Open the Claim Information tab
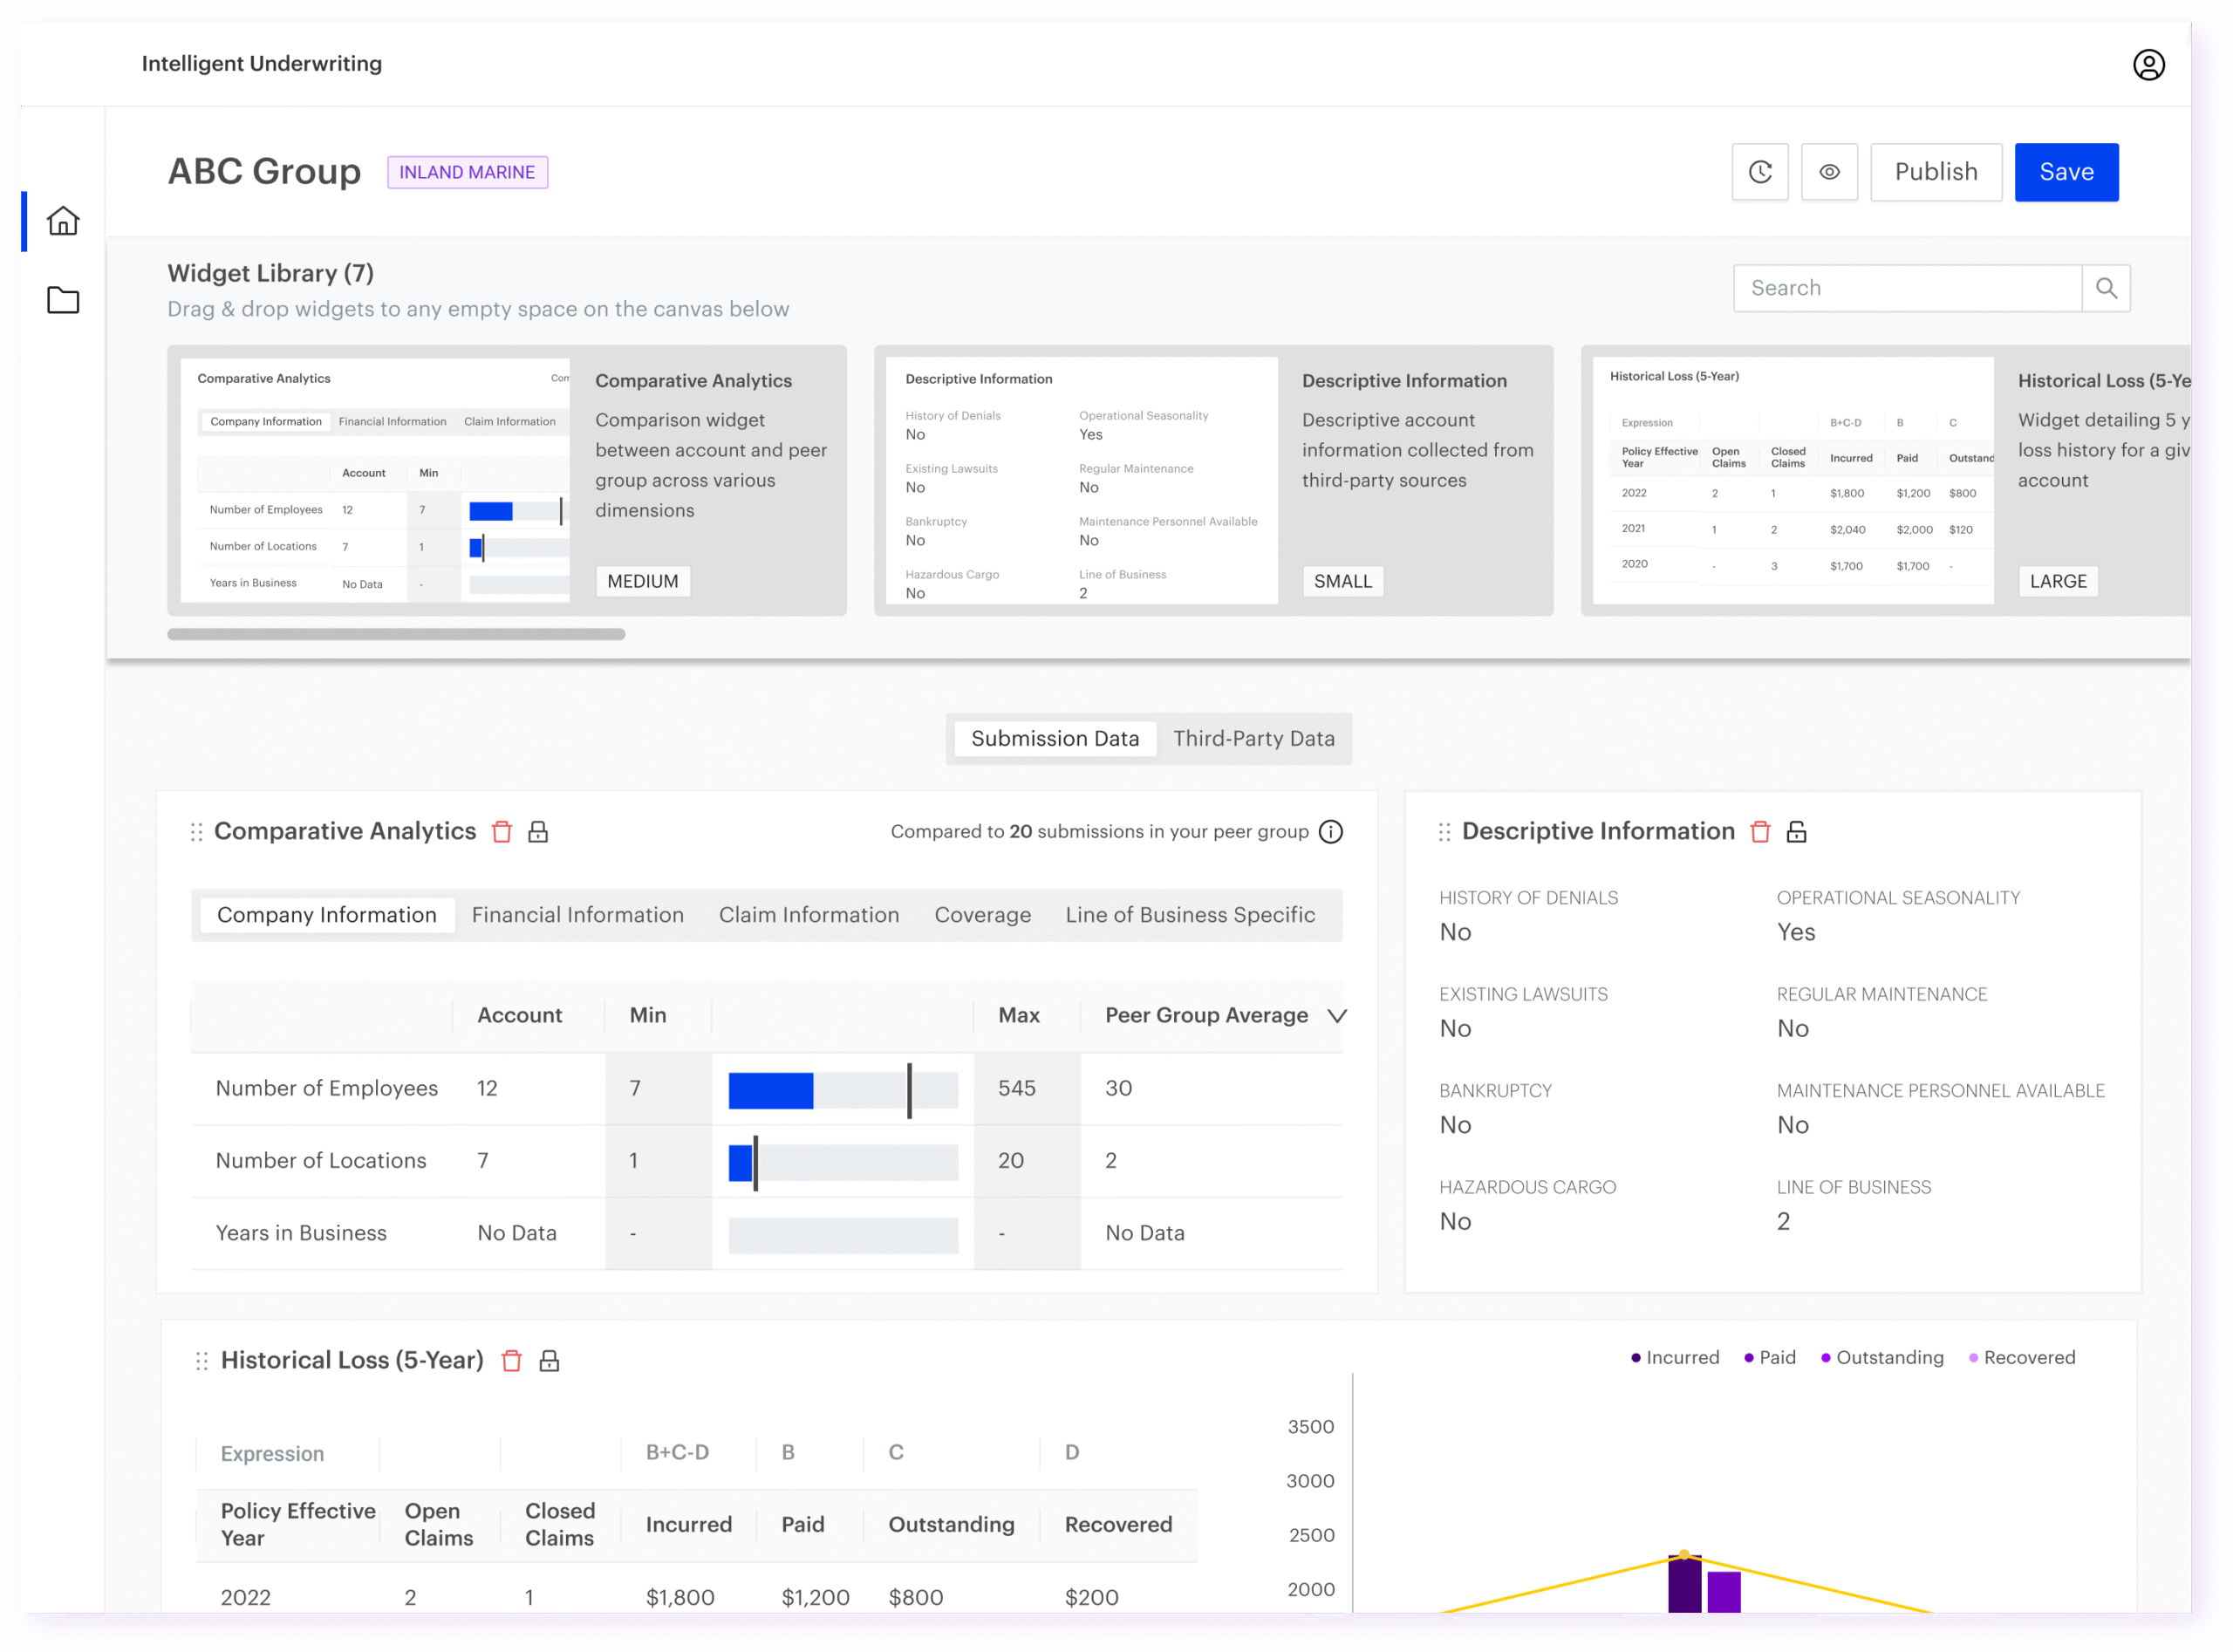2233x1652 pixels. pyautogui.click(x=808, y=914)
